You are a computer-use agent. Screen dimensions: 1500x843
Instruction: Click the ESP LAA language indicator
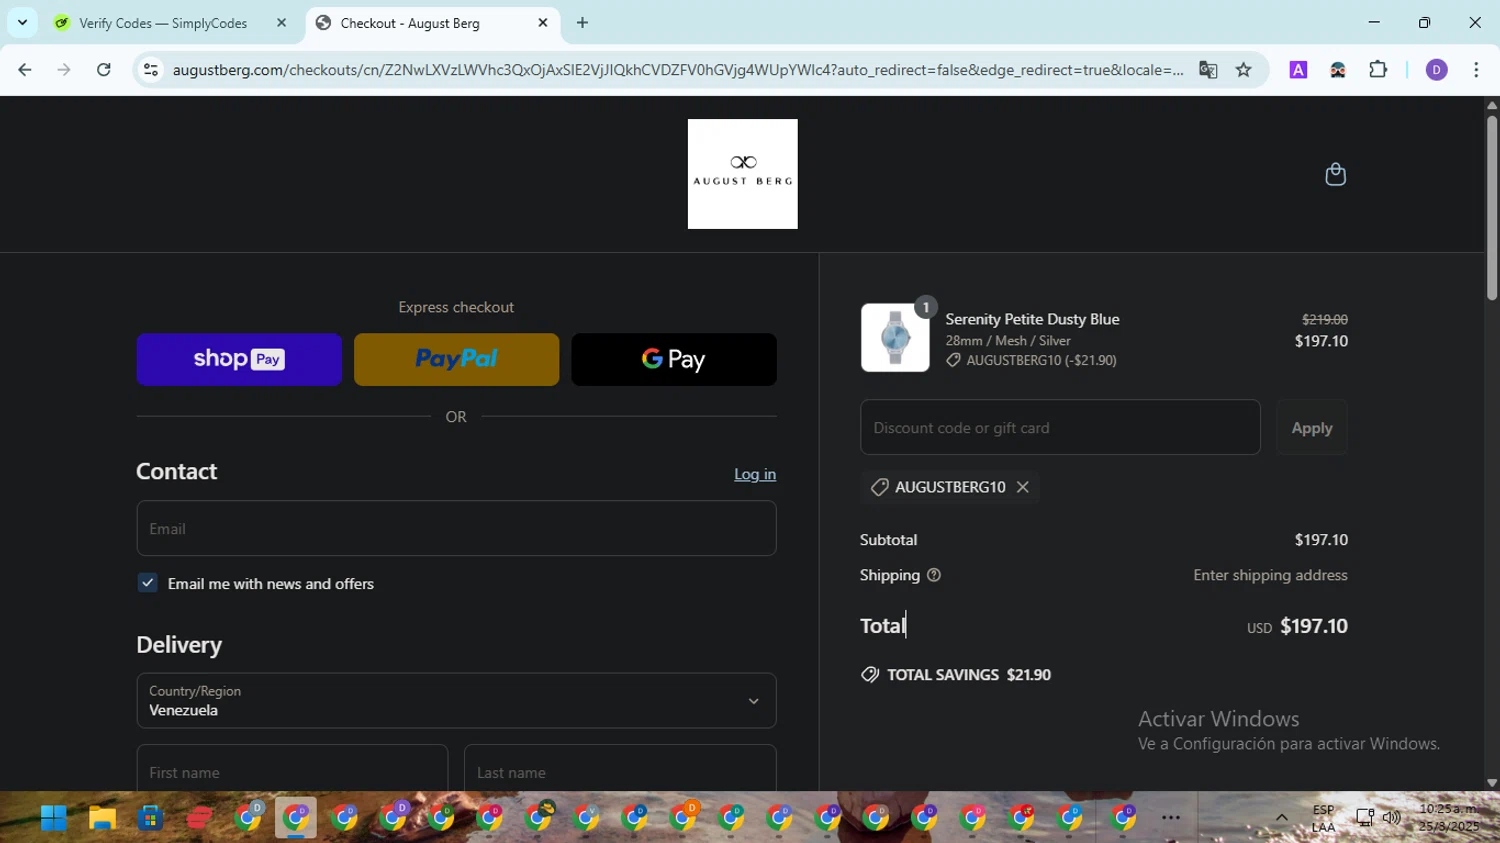click(x=1323, y=818)
